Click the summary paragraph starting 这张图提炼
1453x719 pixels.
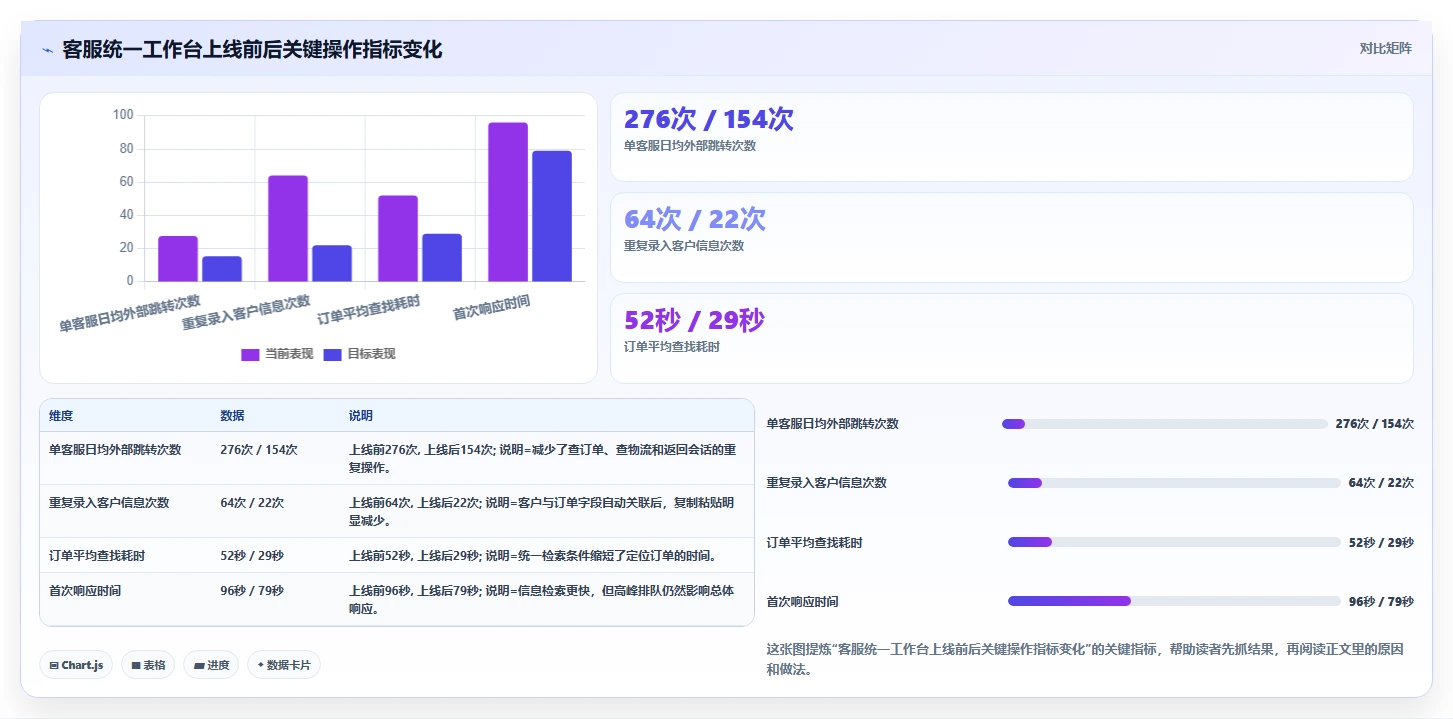[x=1085, y=659]
